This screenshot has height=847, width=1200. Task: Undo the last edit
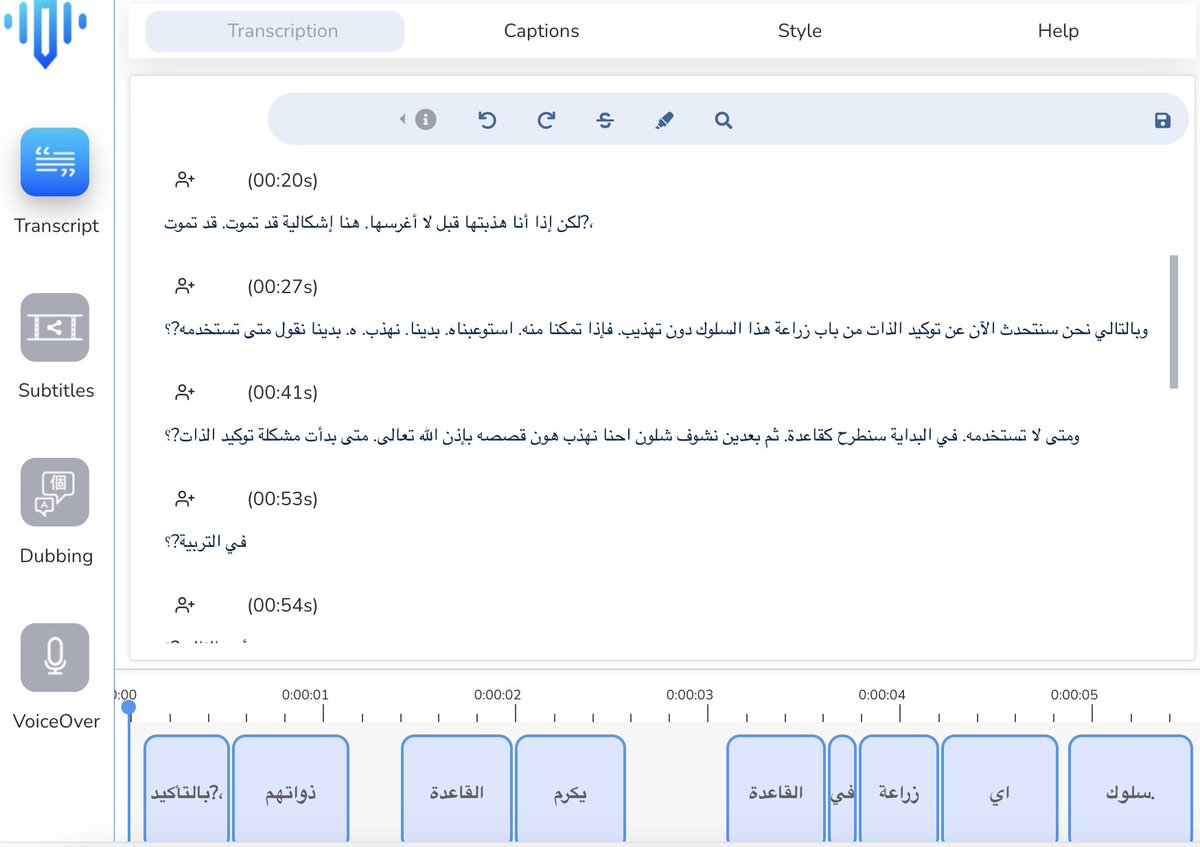coord(487,120)
